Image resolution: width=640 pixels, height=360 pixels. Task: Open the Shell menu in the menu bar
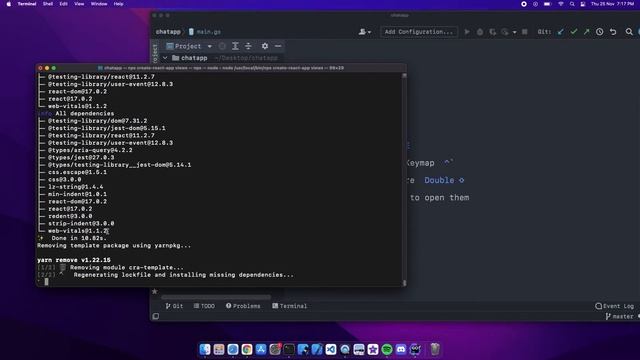point(48,4)
